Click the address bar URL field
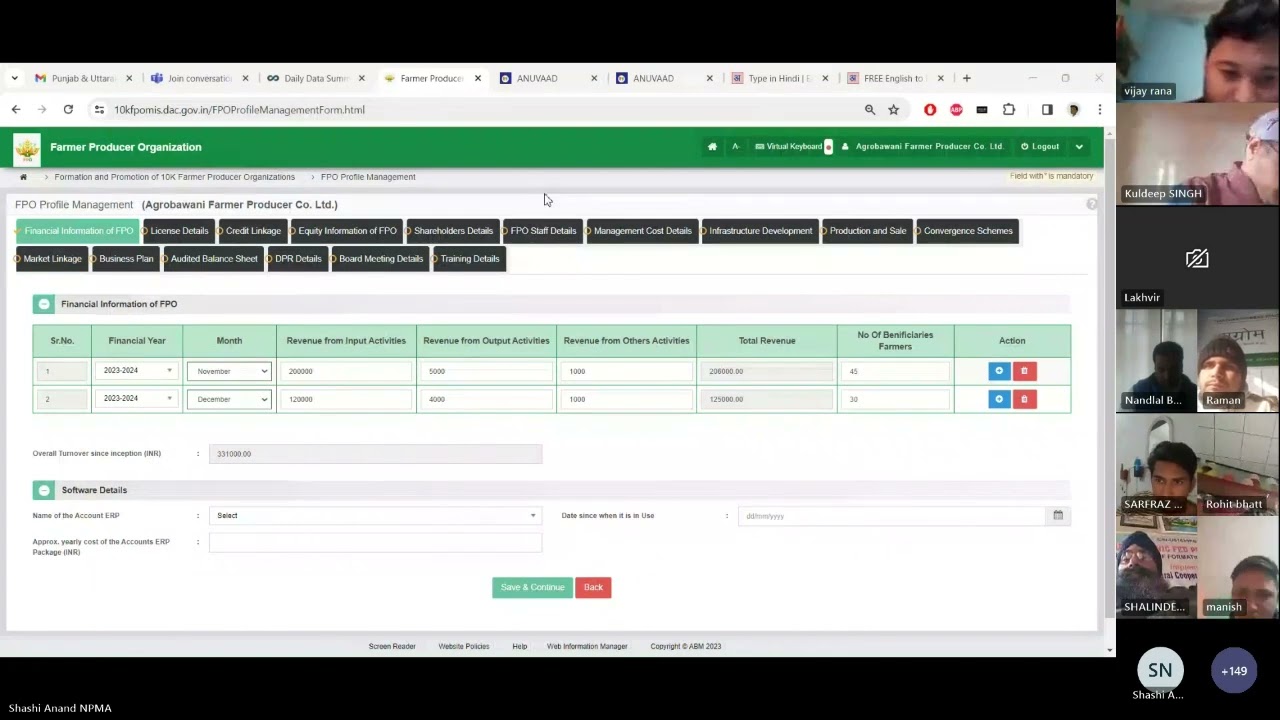 pyautogui.click(x=480, y=110)
